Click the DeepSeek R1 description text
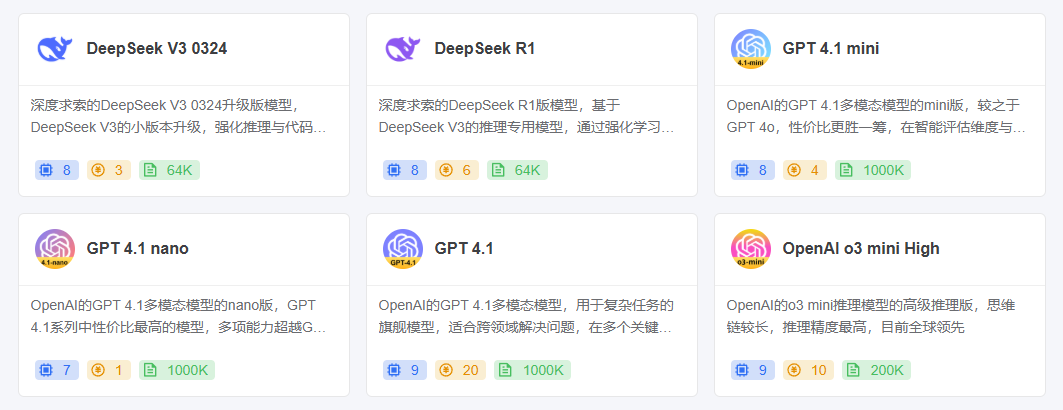 [x=526, y=117]
